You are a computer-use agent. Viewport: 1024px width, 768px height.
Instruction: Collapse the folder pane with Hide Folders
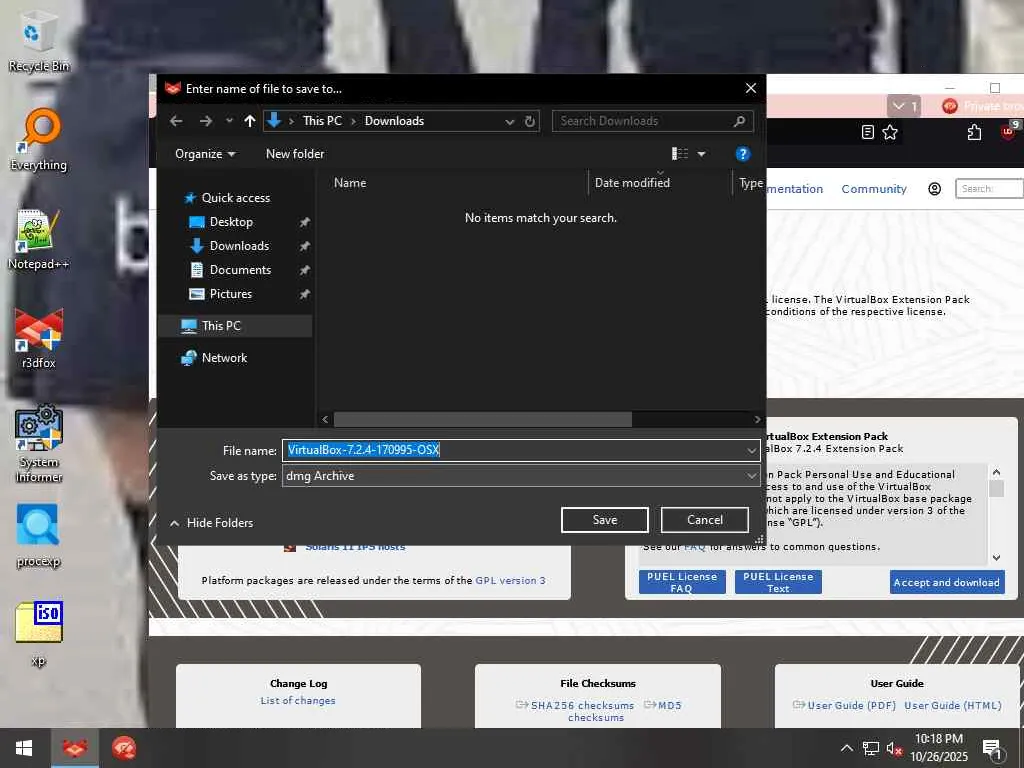212,523
